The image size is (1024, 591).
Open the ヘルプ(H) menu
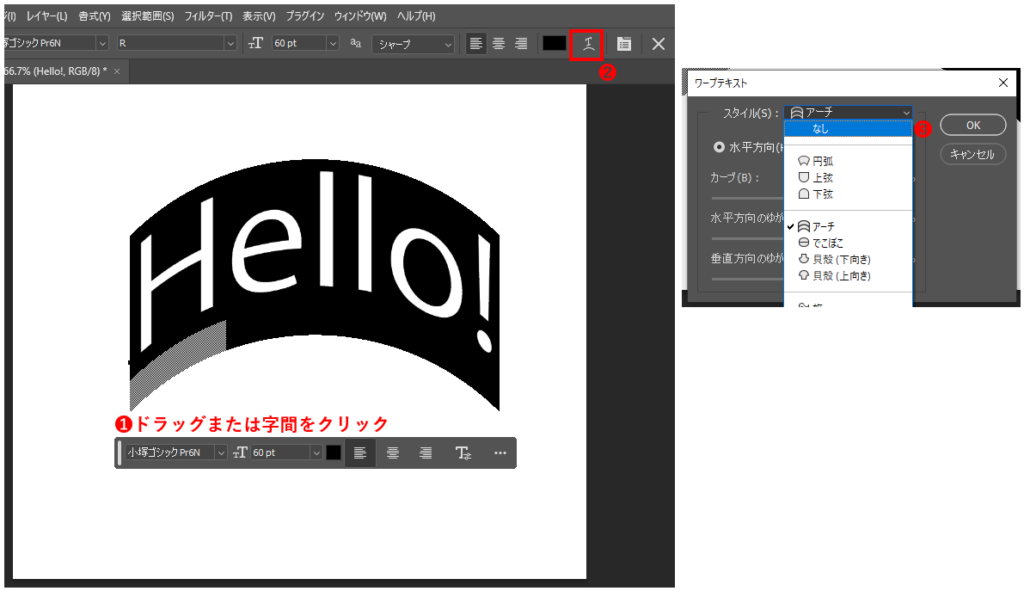point(416,16)
